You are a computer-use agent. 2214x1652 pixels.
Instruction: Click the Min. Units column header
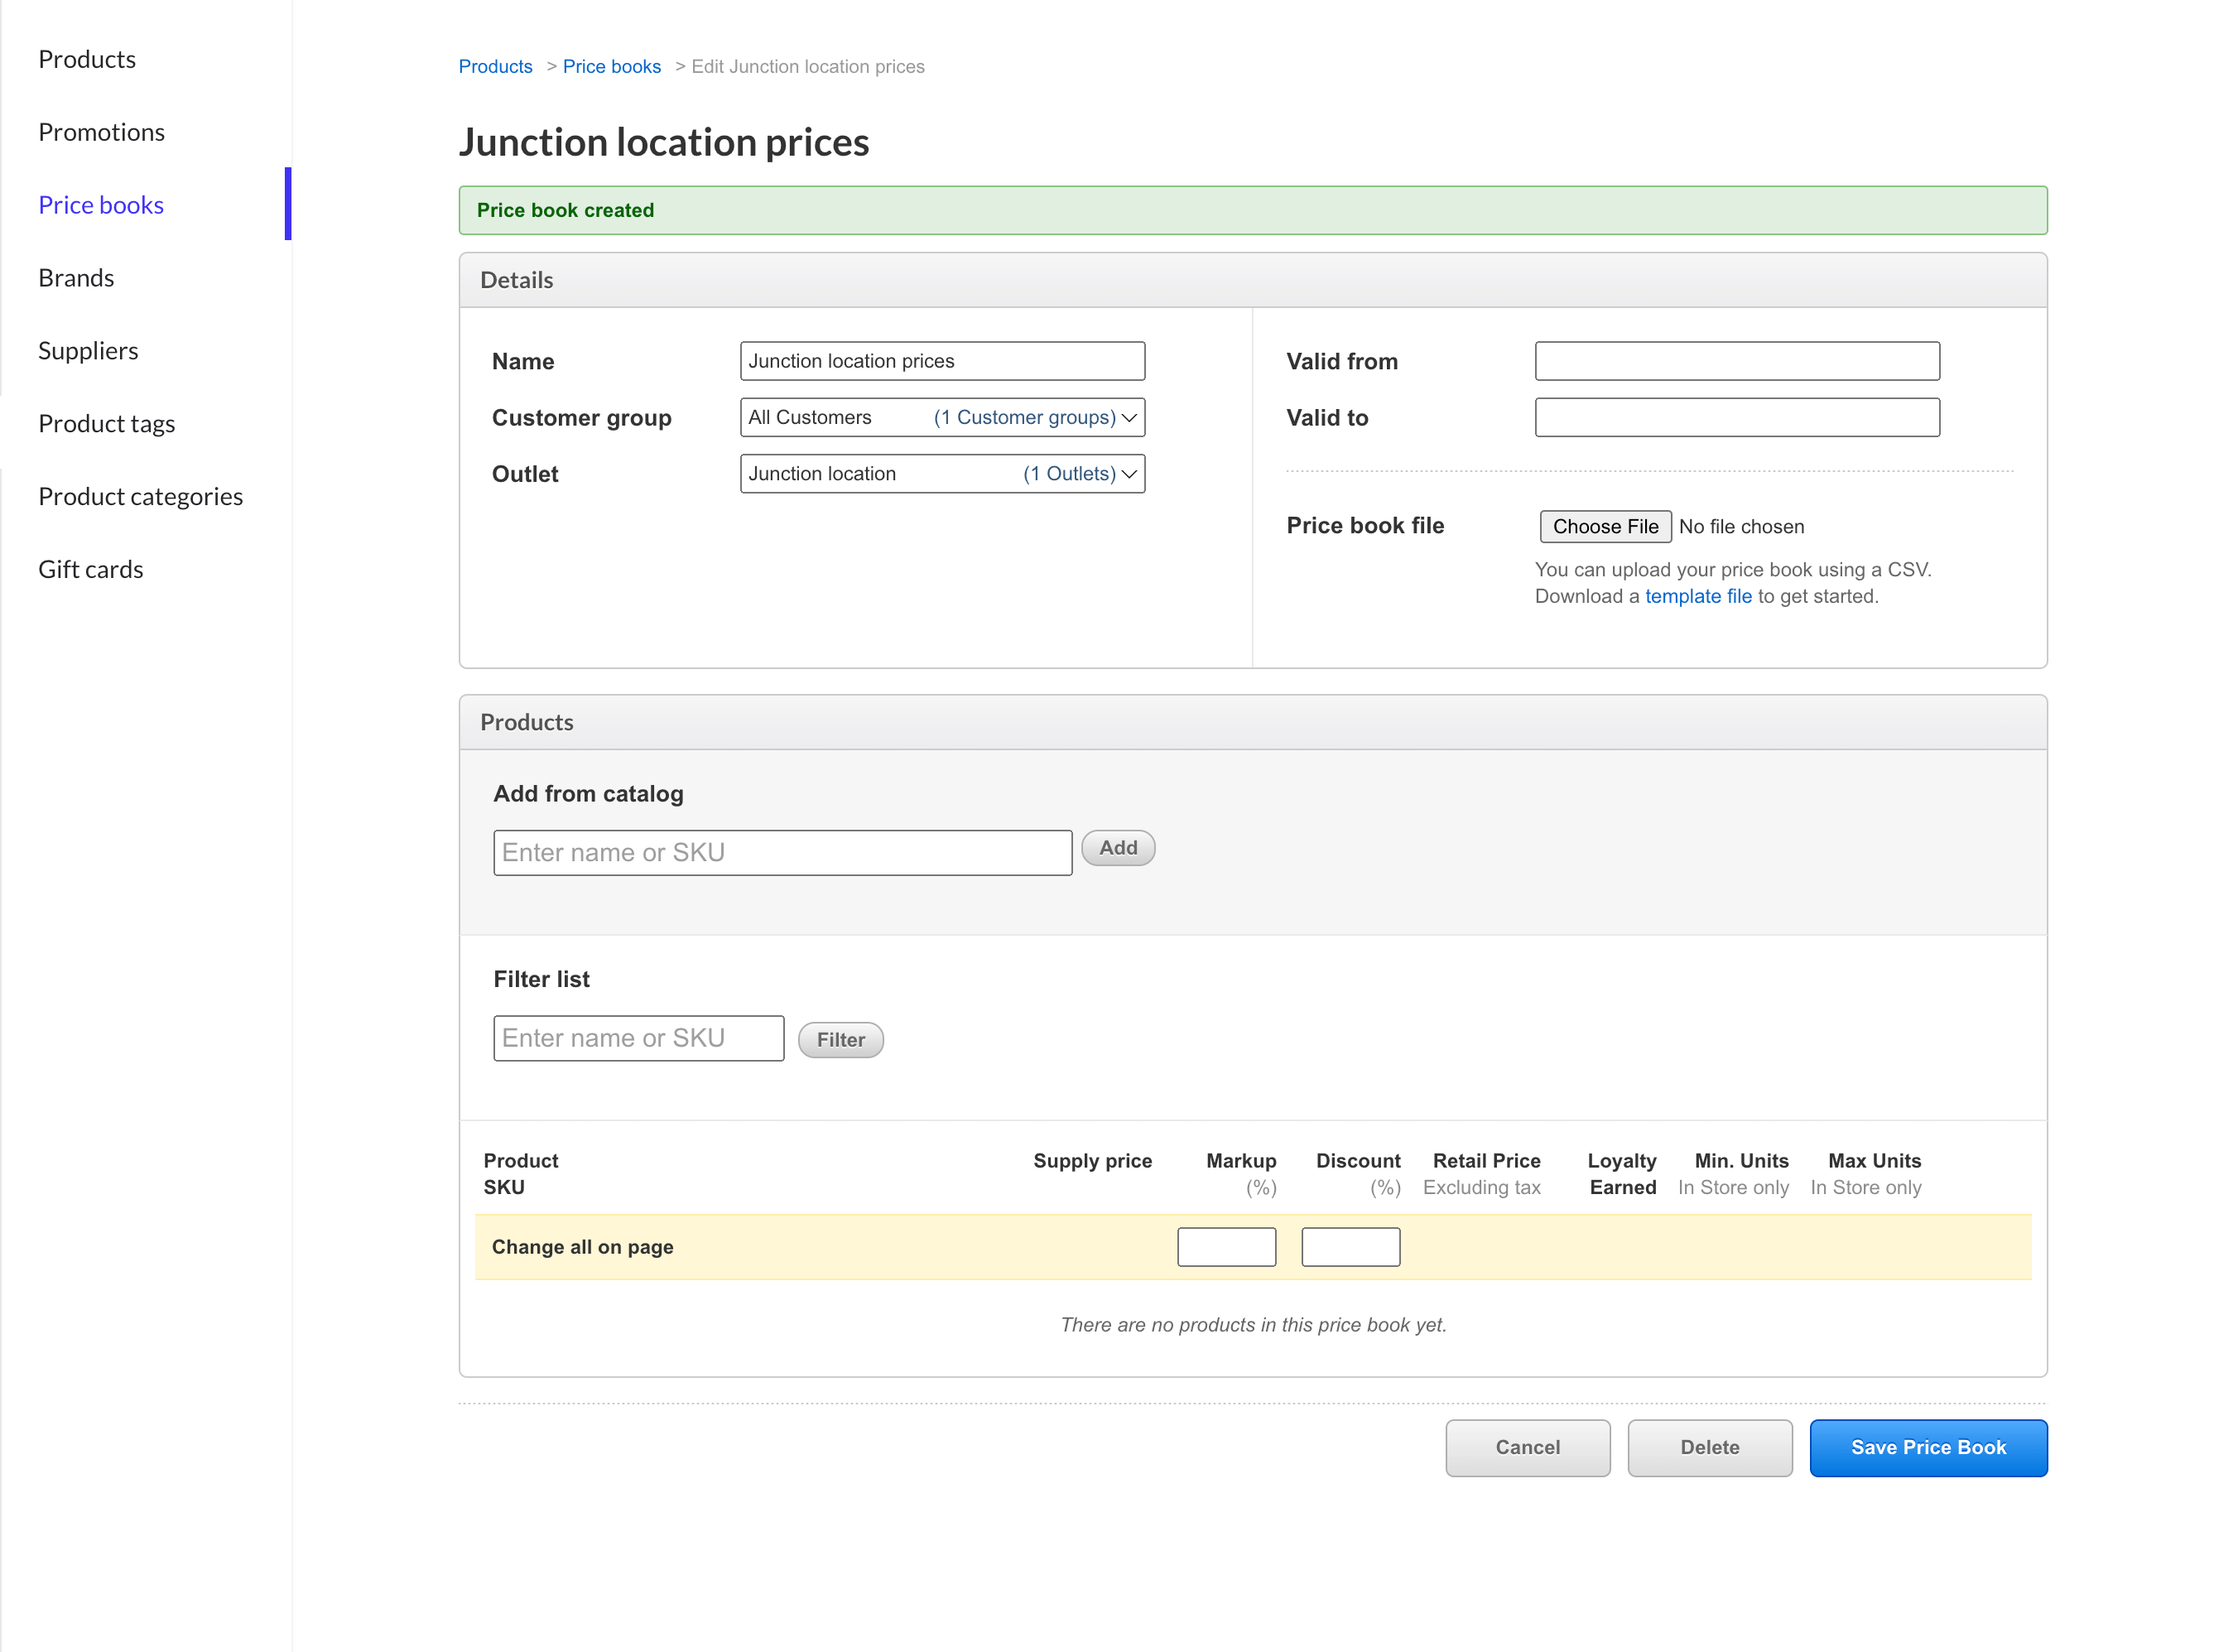coord(1733,1174)
